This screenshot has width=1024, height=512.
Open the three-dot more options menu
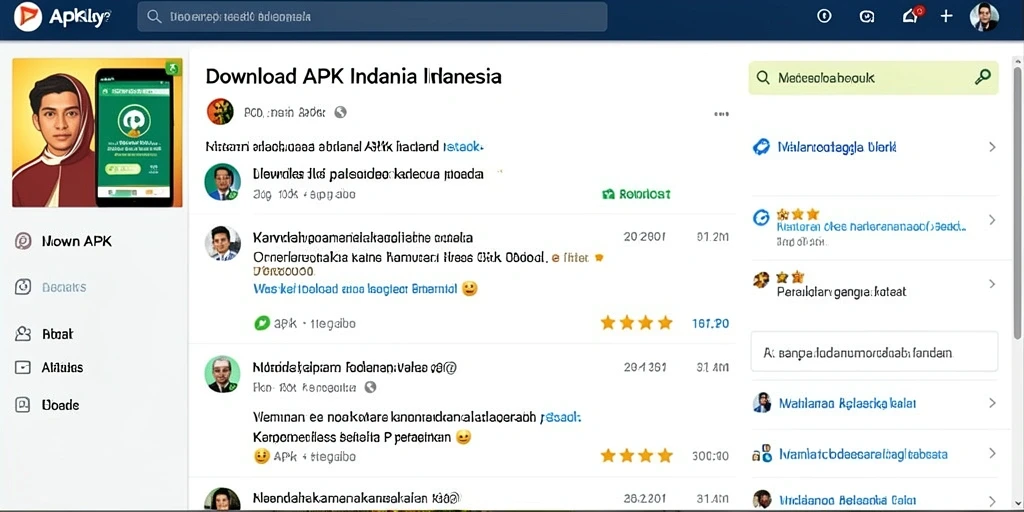(x=721, y=114)
